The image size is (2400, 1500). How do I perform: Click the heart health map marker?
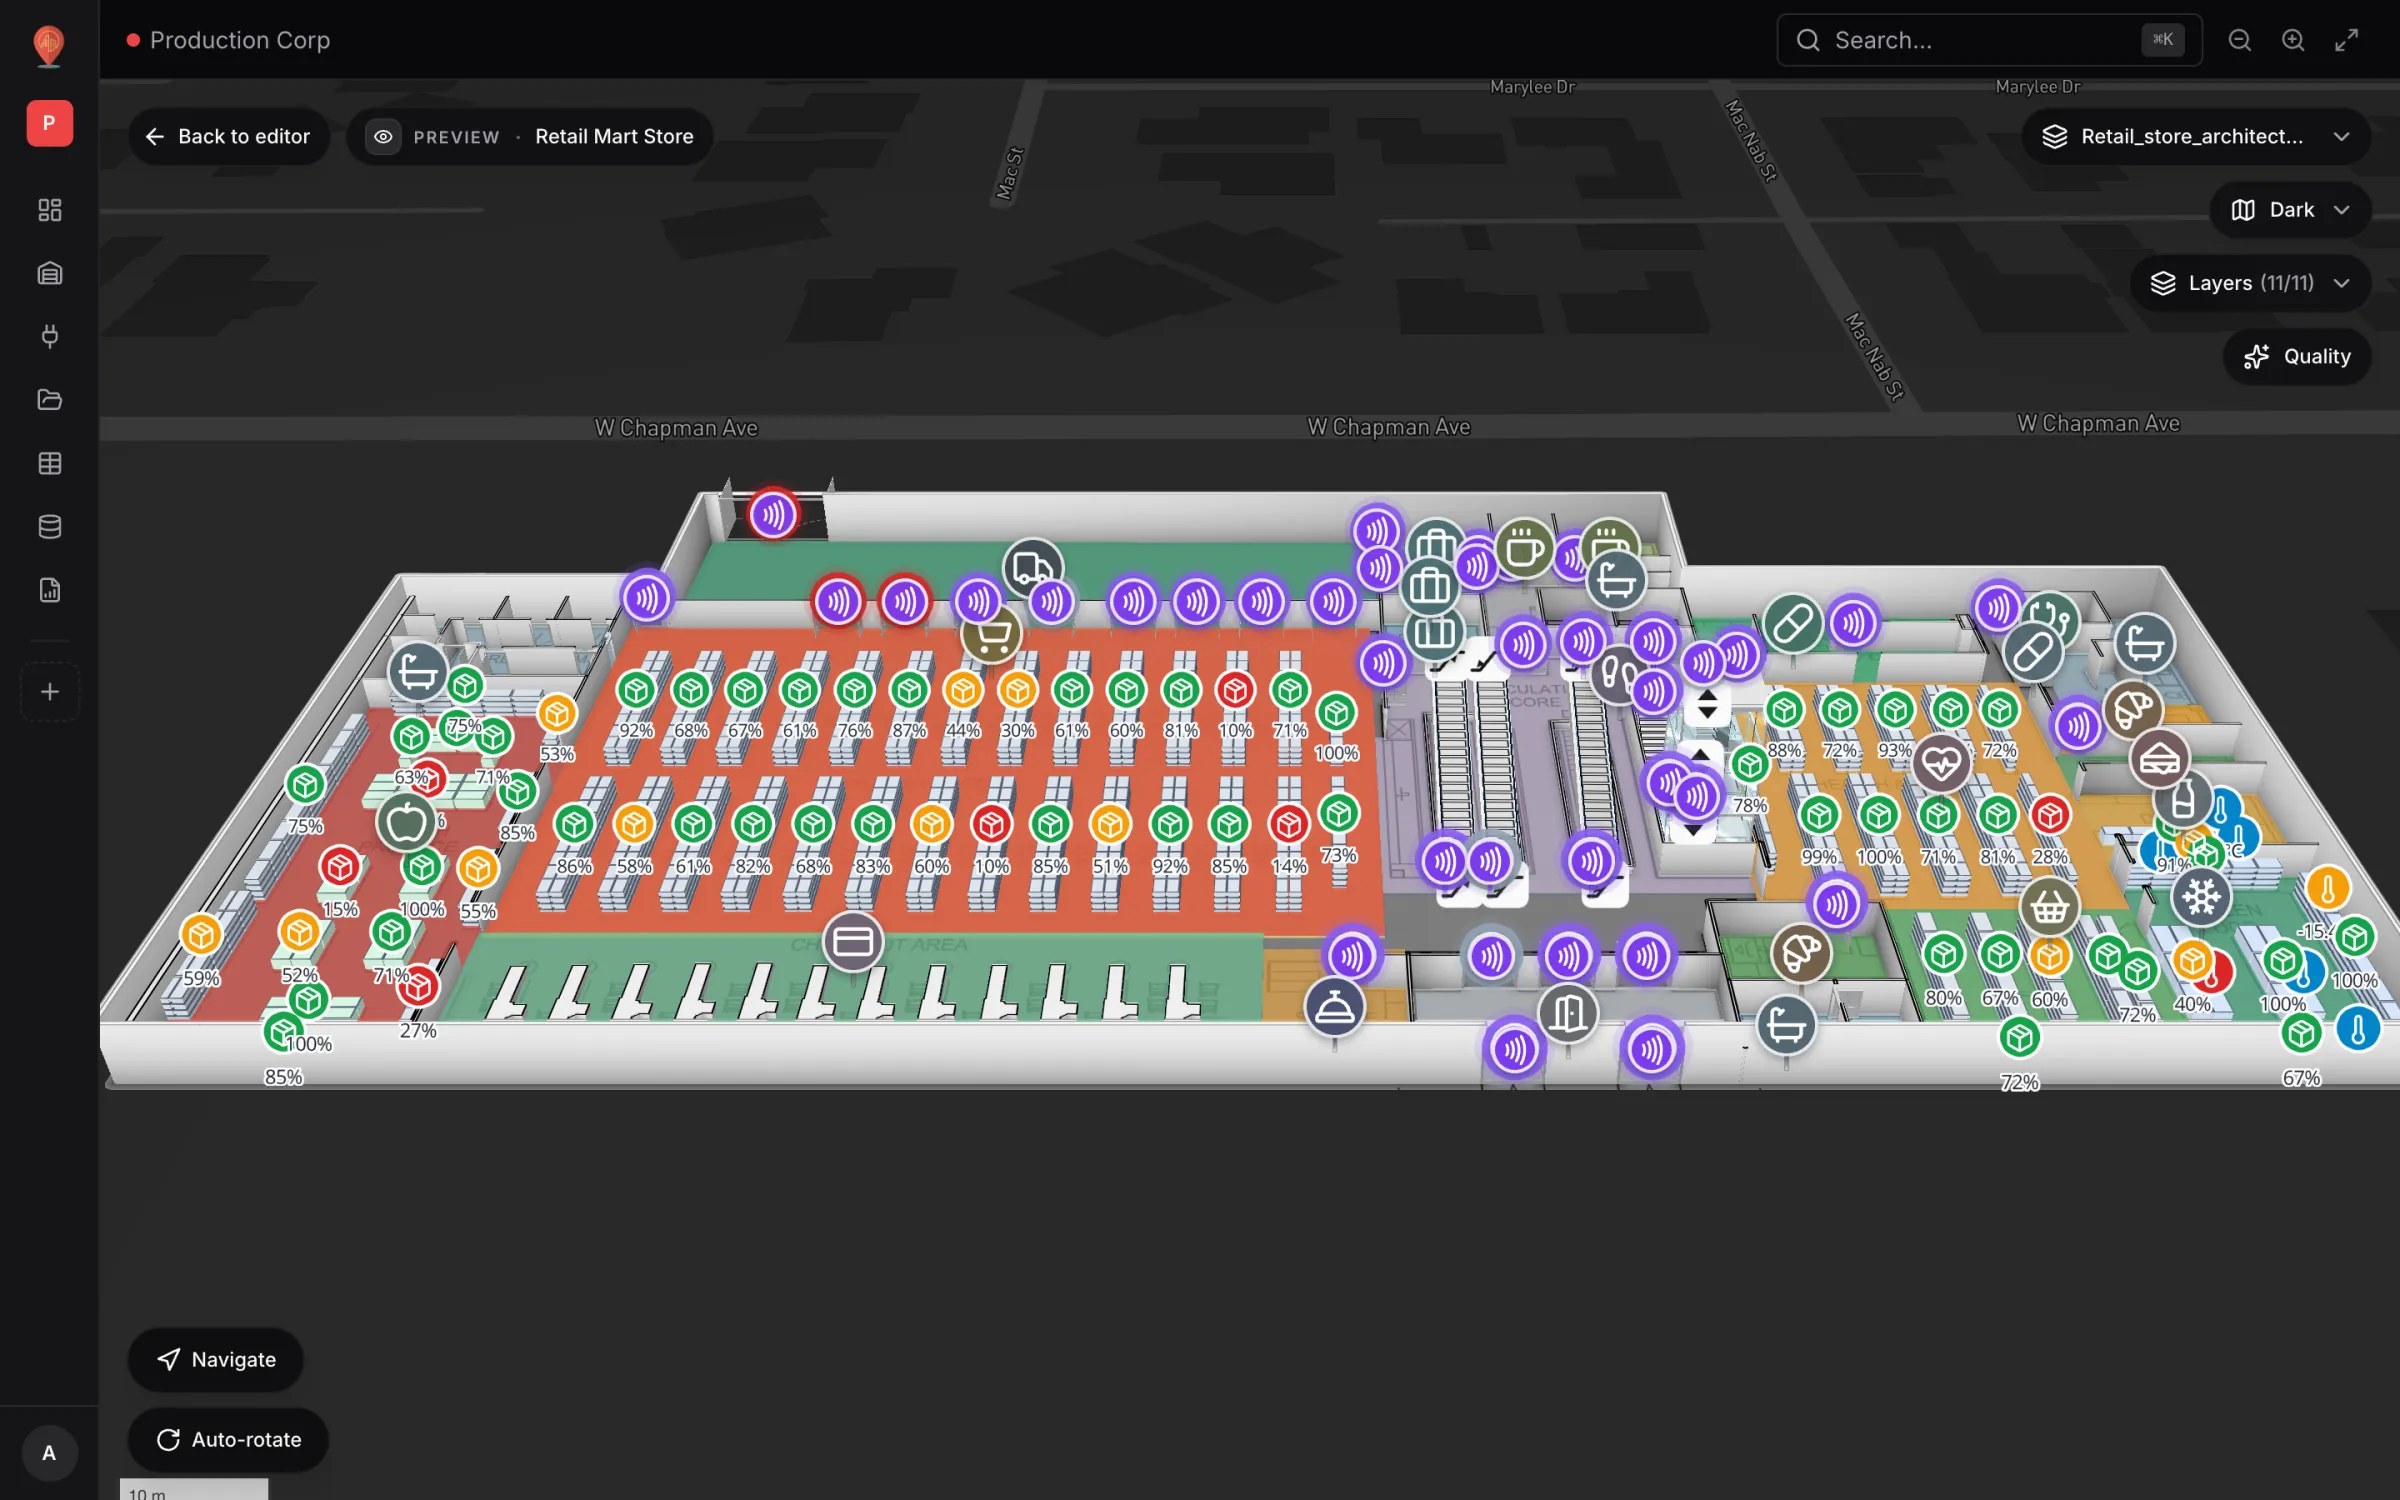coord(1941,763)
